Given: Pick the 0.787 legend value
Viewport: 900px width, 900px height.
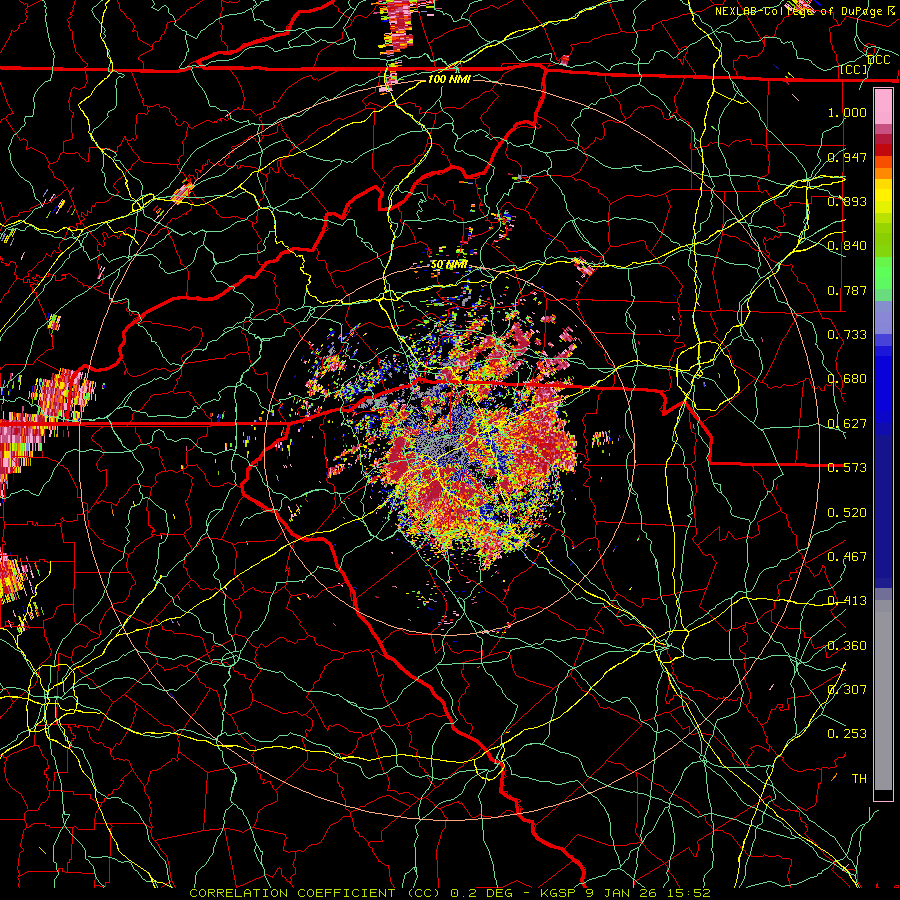Looking at the screenshot, I should [847, 290].
